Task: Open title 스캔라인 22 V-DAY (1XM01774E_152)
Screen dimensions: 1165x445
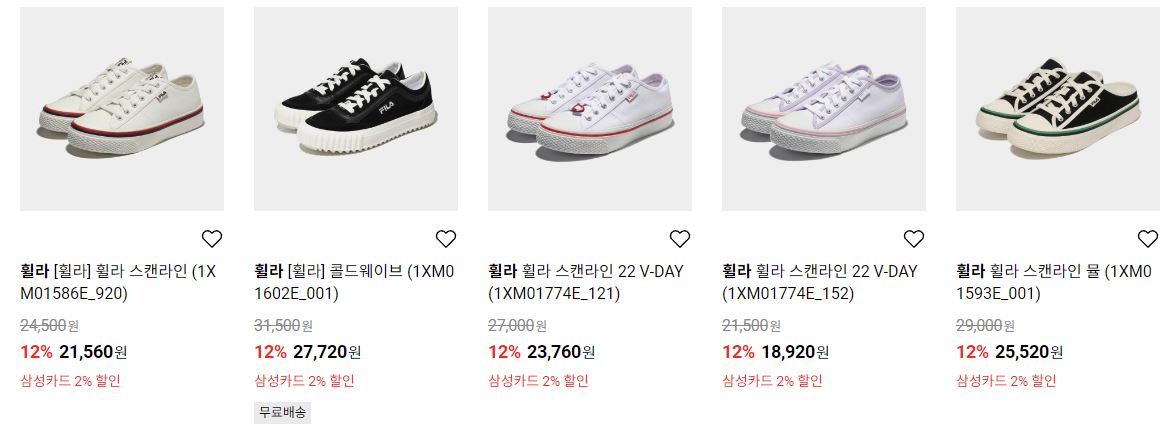Action: coord(820,282)
